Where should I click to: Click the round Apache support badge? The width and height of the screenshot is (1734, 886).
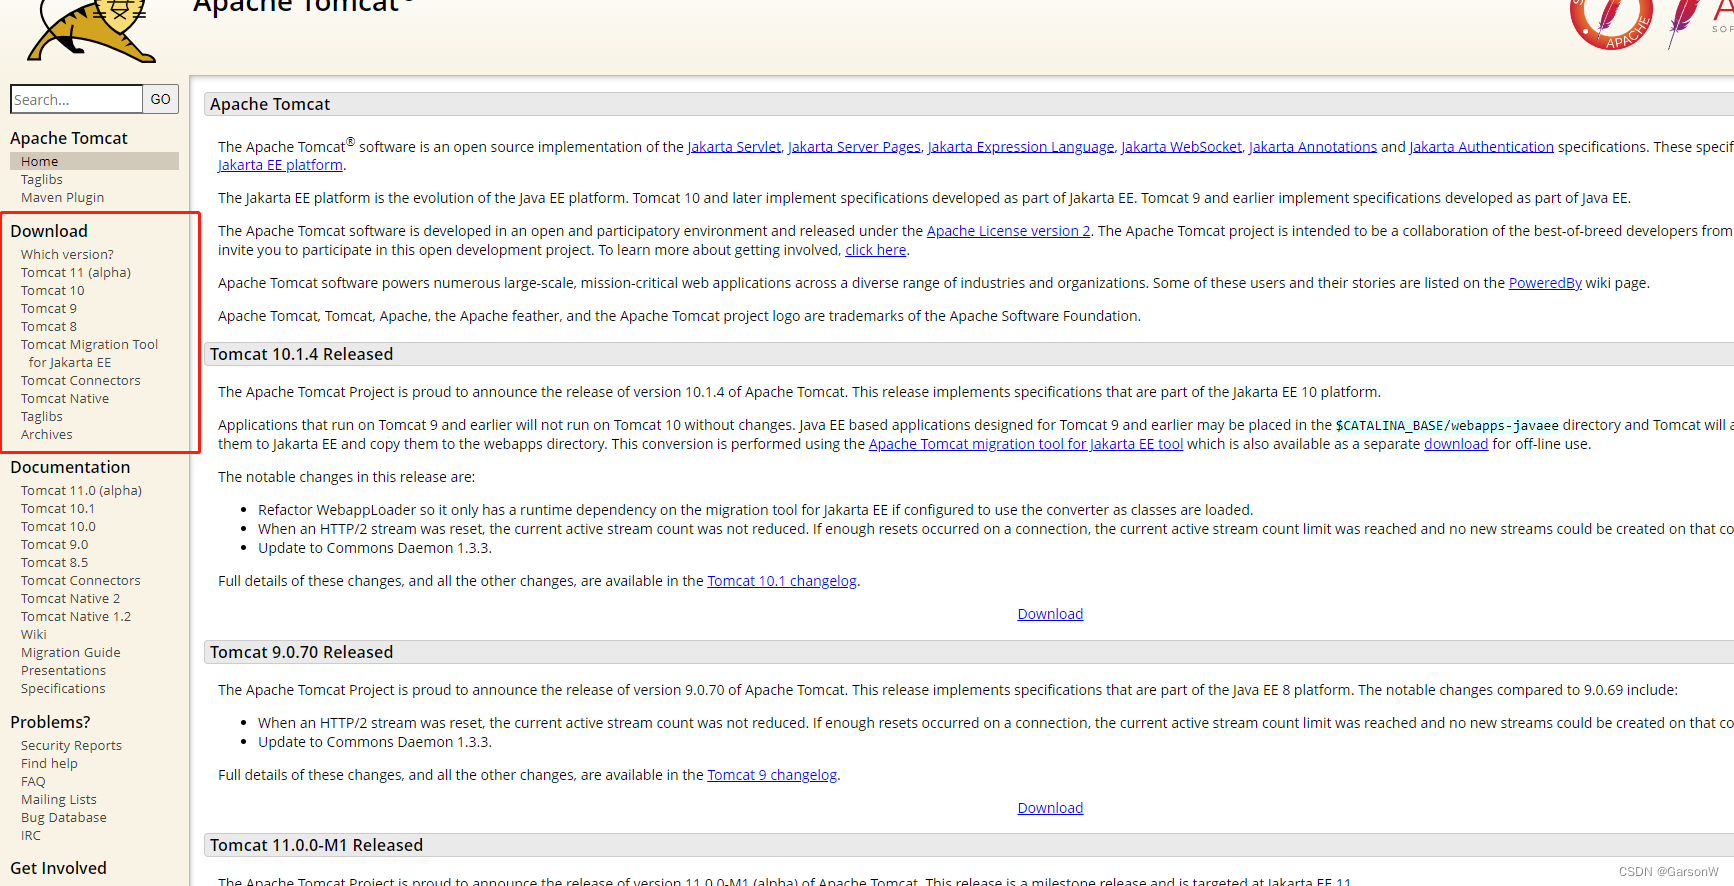click(x=1611, y=24)
